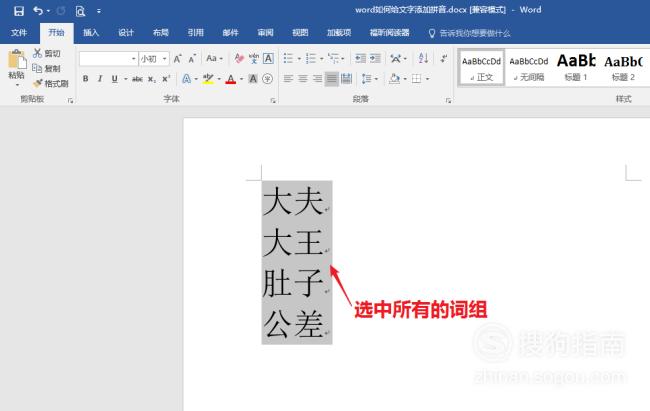Screen dimensions: 650x411
Task: Click the print preview icon in title bar
Action: [x=79, y=11]
